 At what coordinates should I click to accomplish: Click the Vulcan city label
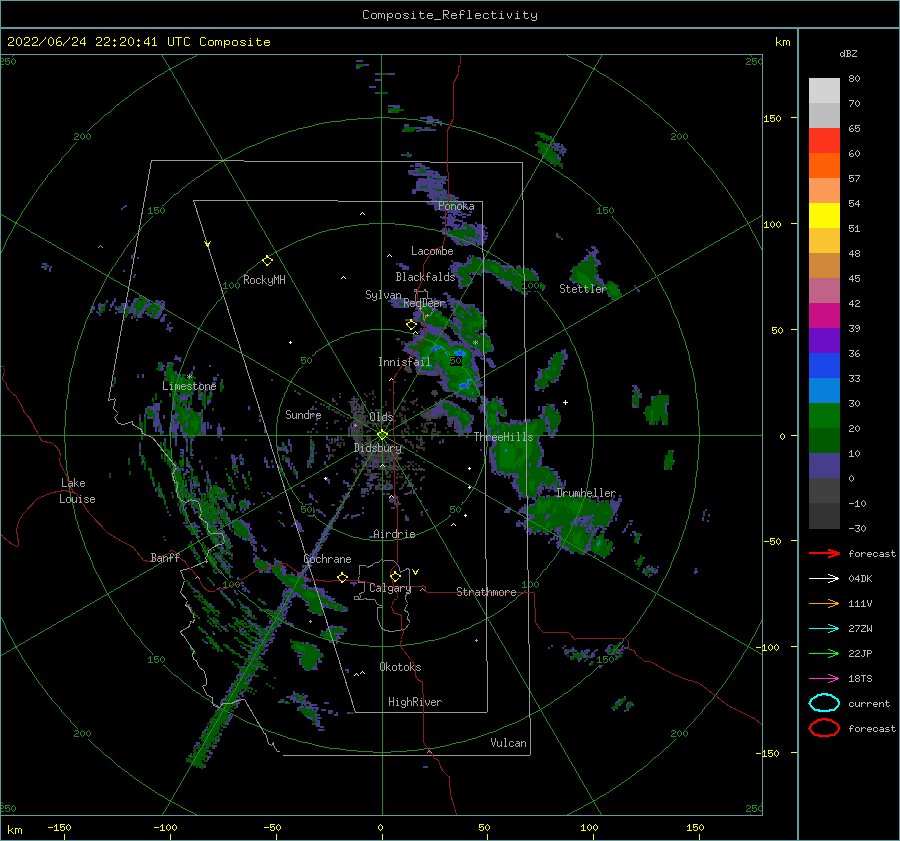508,743
